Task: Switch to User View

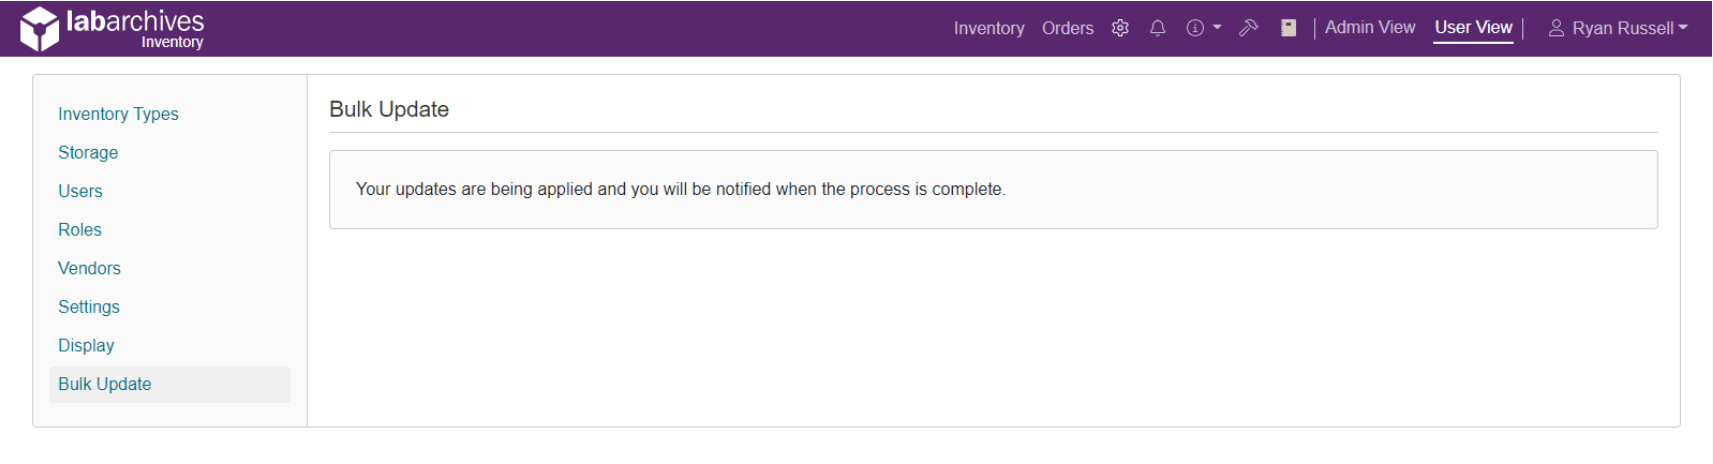Action: 1473,28
